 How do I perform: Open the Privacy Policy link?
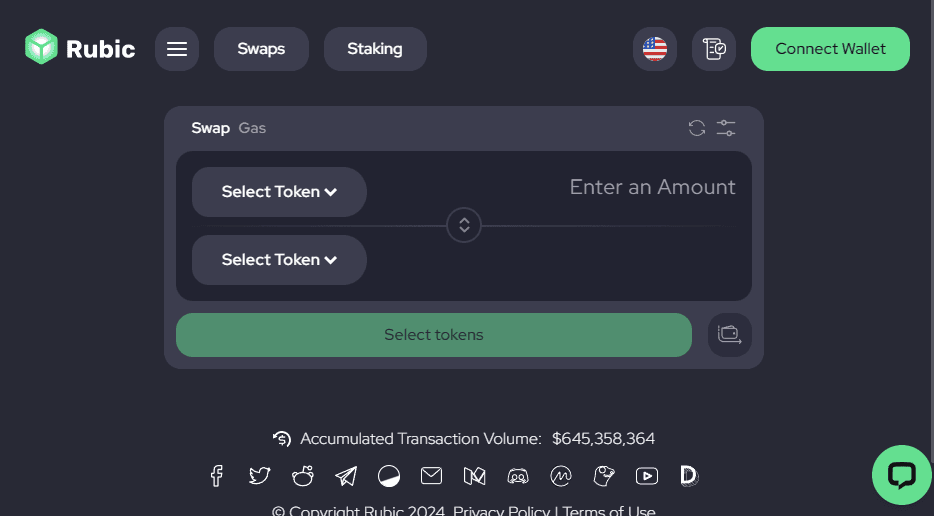point(501,510)
